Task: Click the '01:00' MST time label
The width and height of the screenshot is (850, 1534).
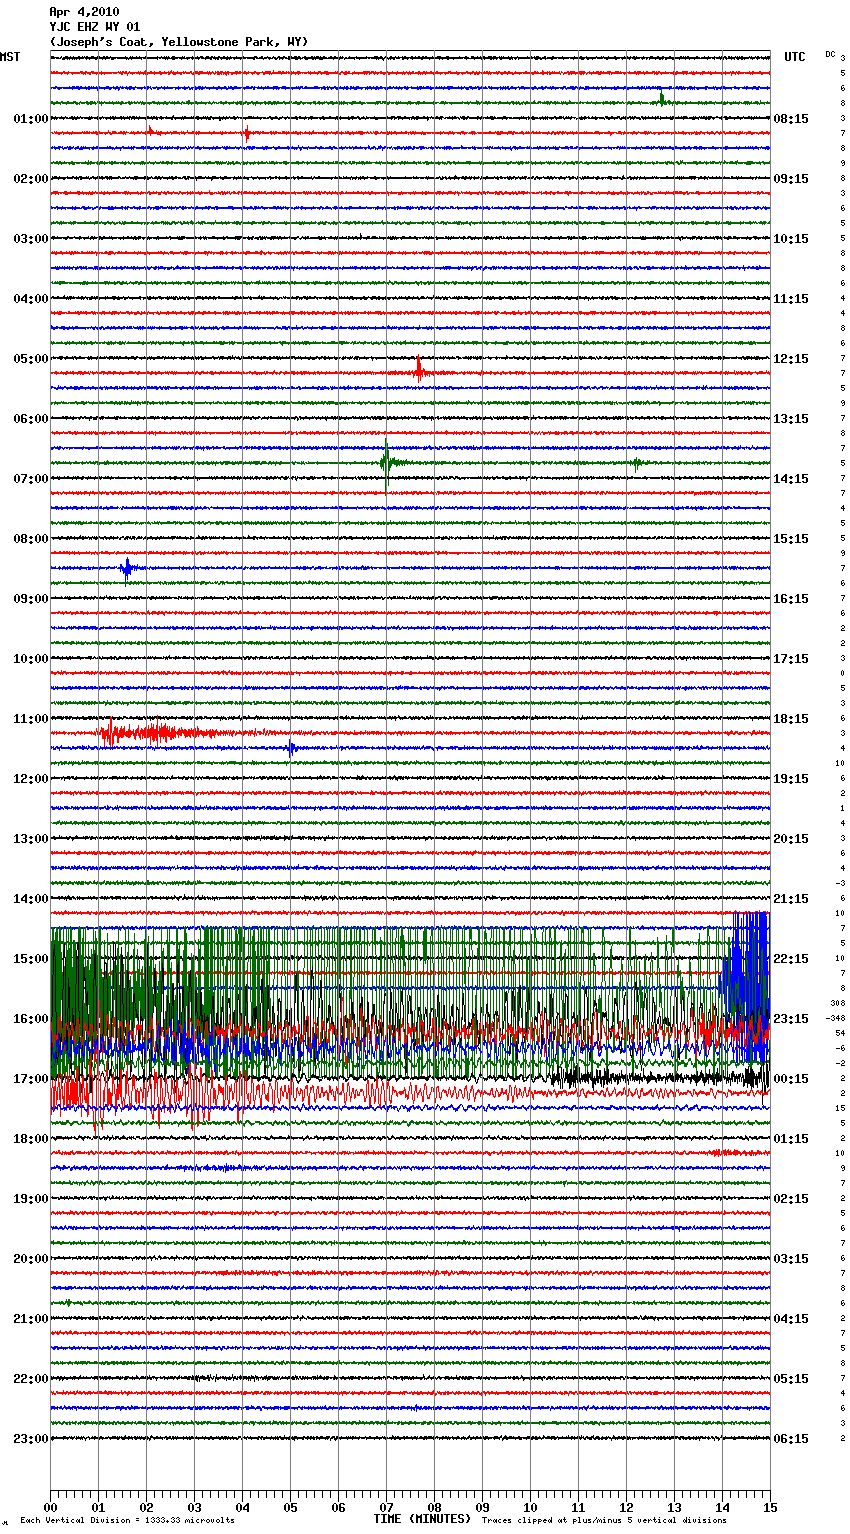Action: [x=31, y=119]
